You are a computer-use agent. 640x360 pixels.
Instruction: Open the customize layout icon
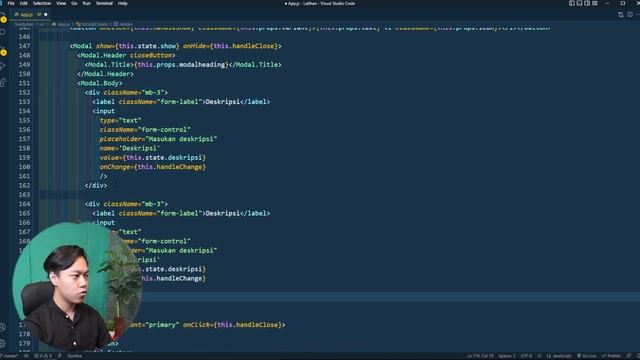pos(595,3)
